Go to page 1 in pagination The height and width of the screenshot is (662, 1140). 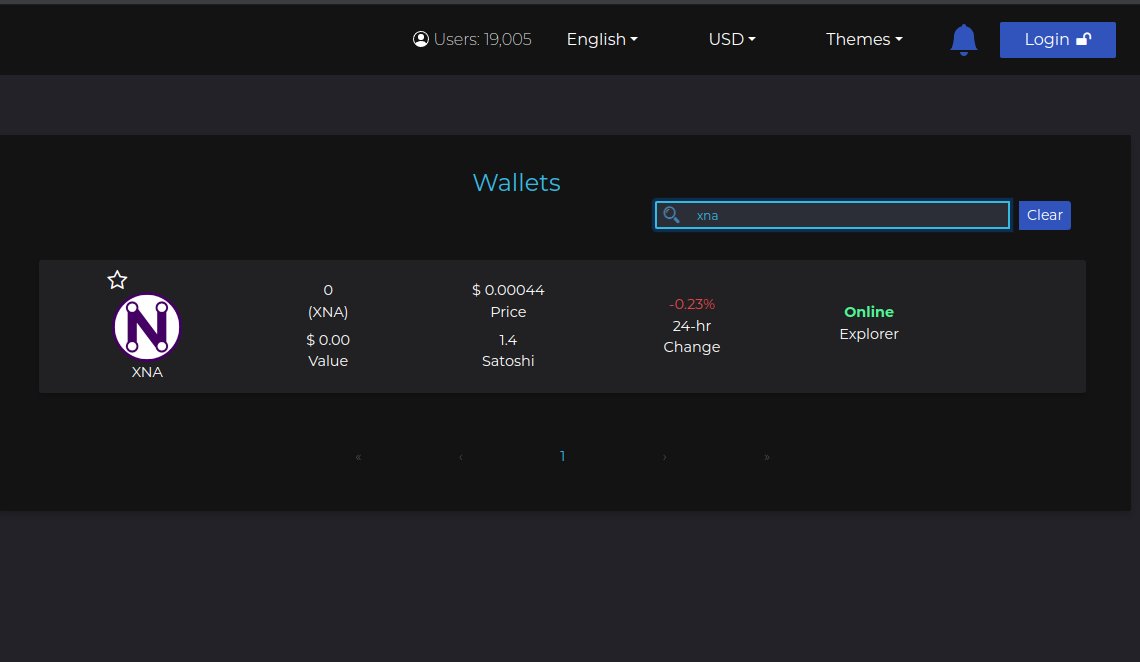pos(562,456)
